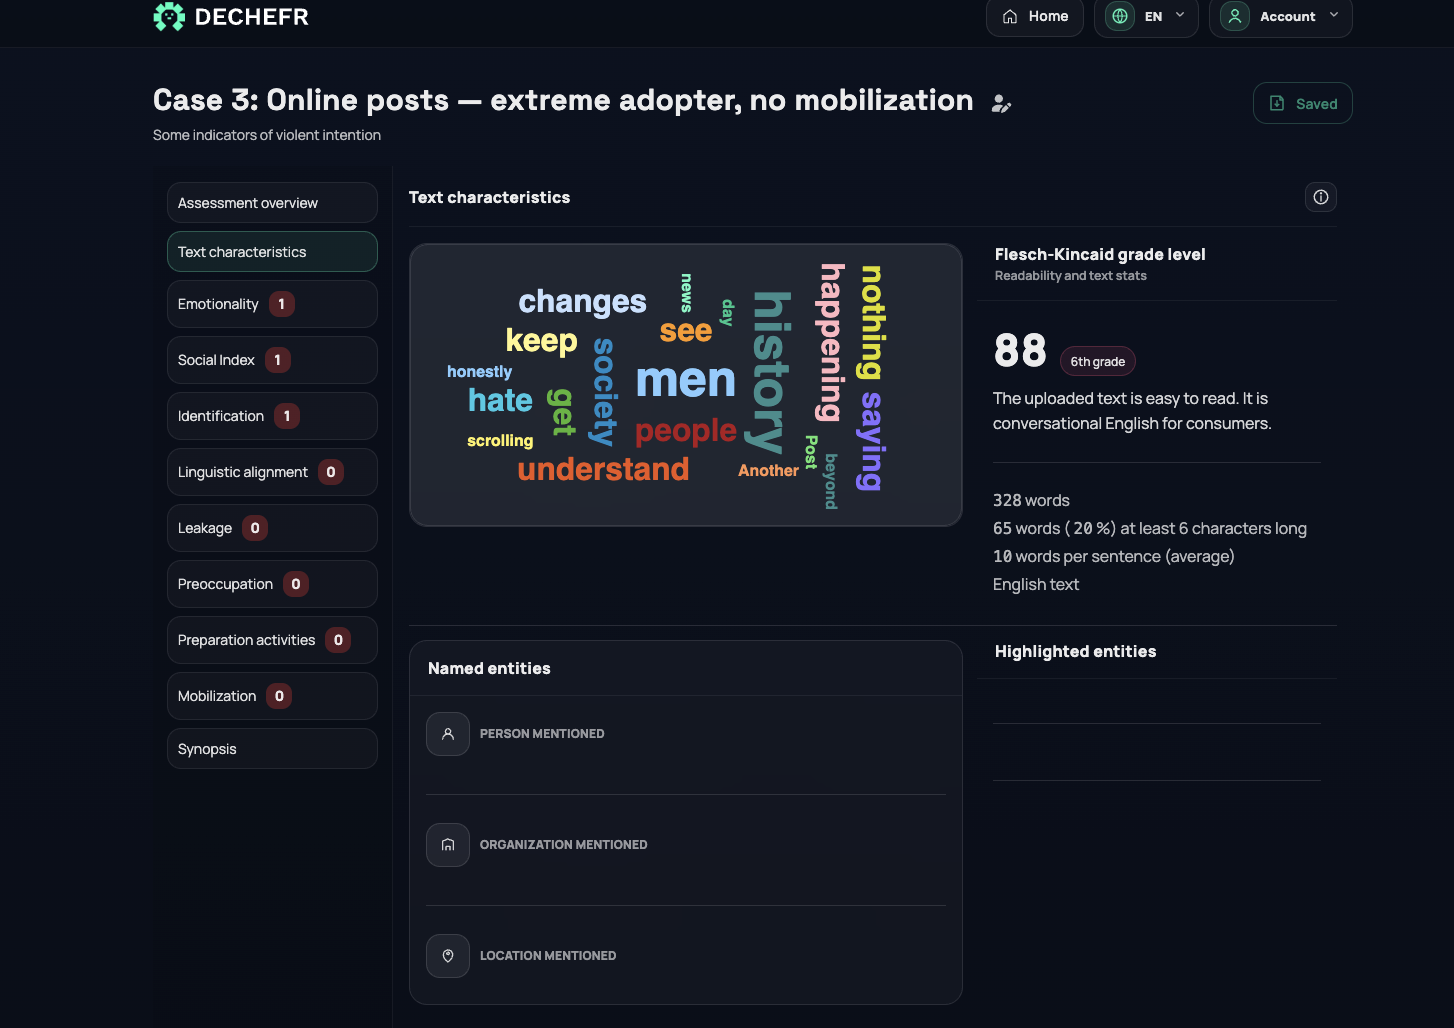Screen dimensions: 1454x1028
Task: Click the word "men" in word cloud
Action: [x=685, y=380]
